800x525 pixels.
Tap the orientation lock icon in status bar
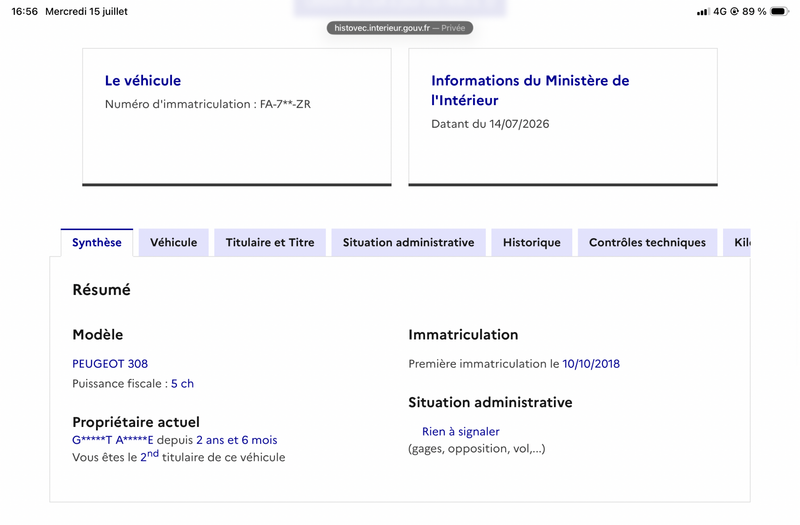[734, 11]
